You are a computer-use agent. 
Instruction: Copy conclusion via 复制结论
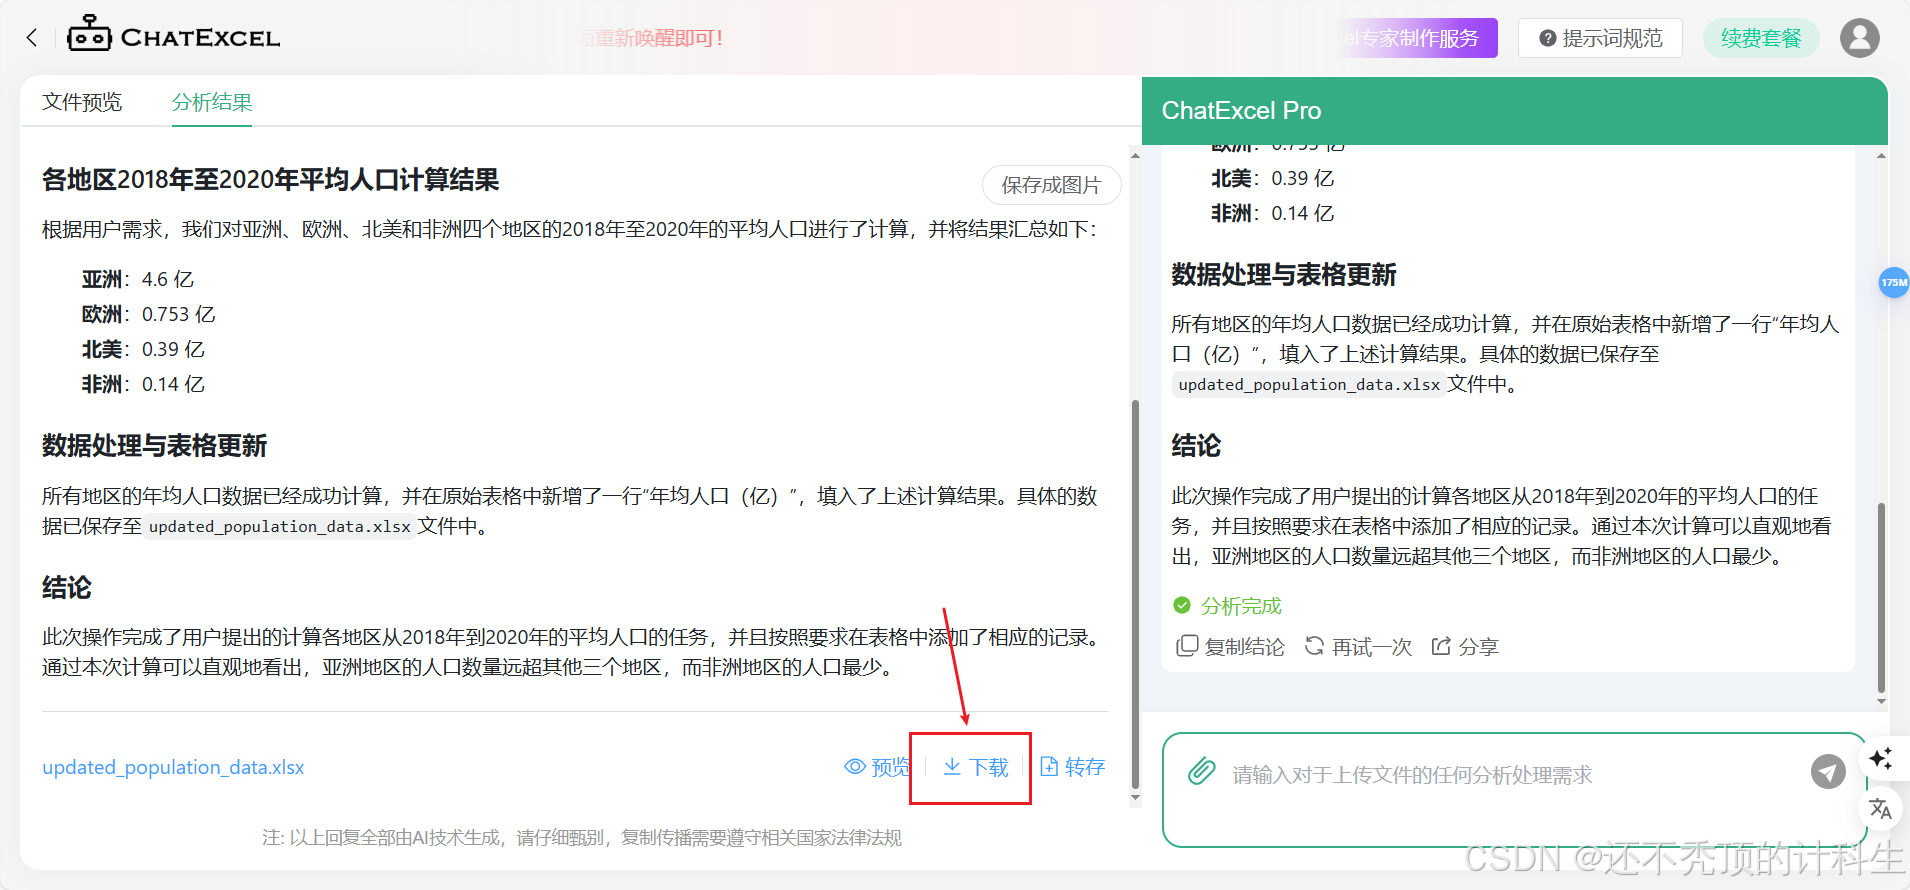click(1231, 647)
